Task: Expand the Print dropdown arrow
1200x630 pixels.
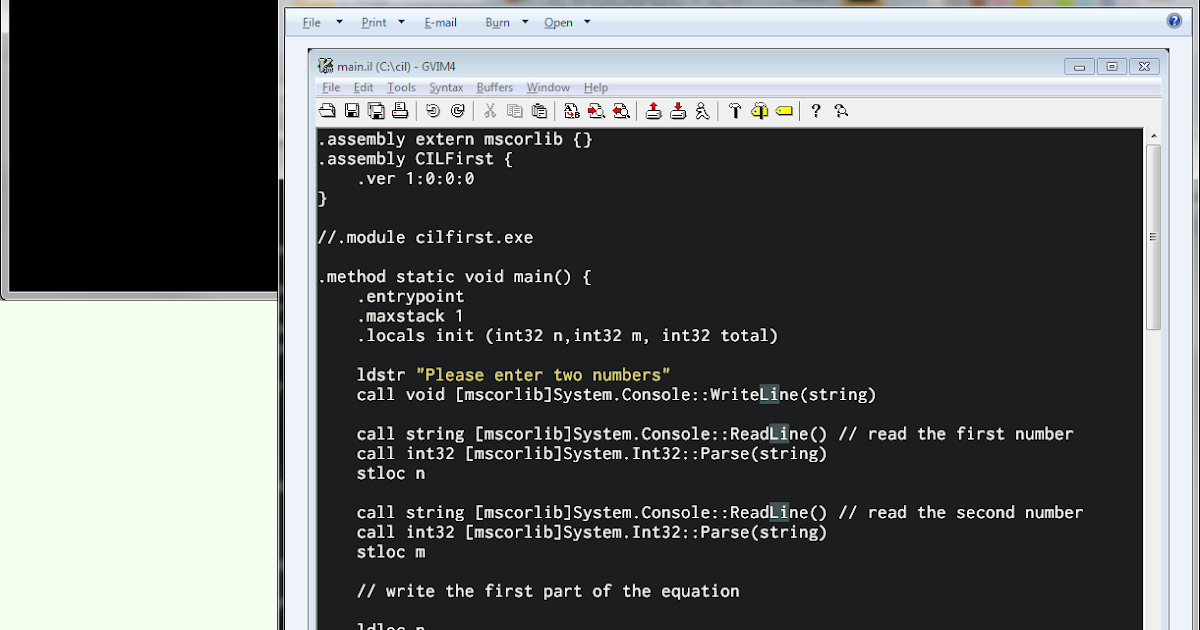Action: tap(401, 21)
